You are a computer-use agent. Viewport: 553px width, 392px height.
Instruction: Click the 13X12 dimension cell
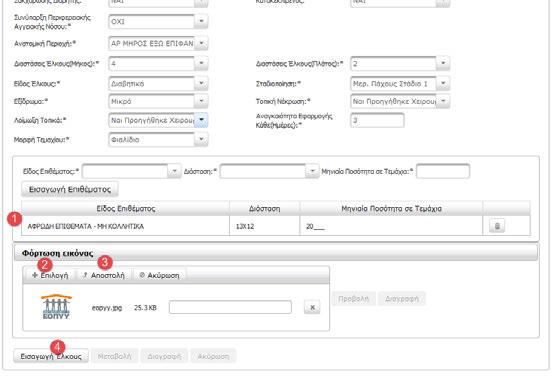pos(265,226)
